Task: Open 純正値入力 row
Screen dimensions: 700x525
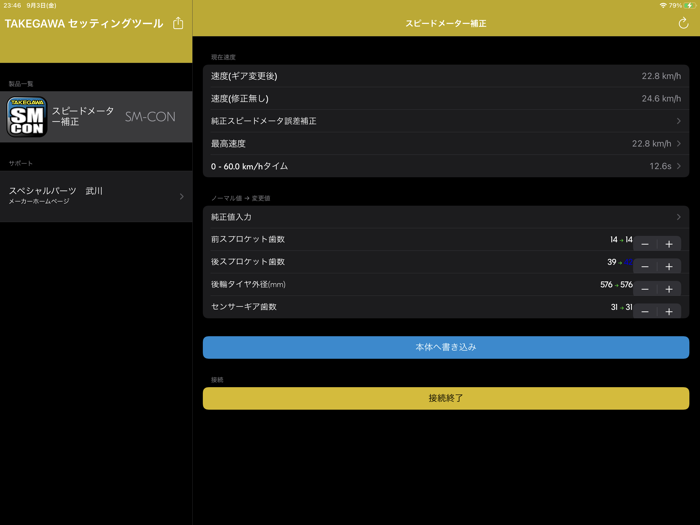Action: click(x=446, y=217)
